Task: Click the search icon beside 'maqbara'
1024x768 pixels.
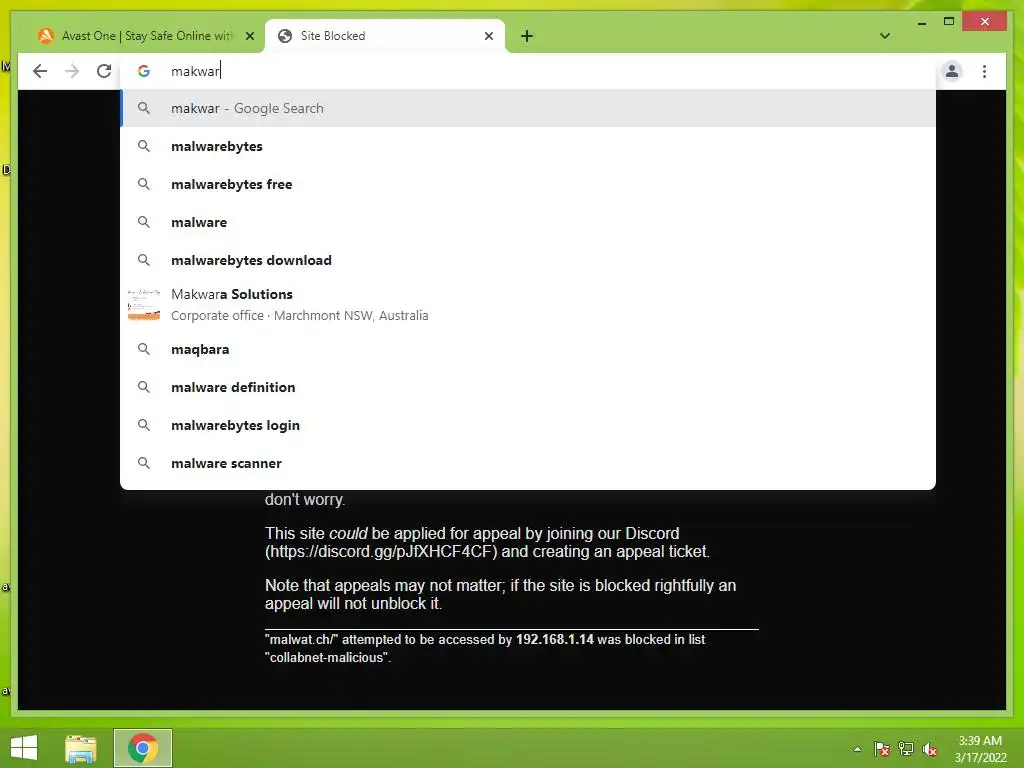Action: pos(144,349)
